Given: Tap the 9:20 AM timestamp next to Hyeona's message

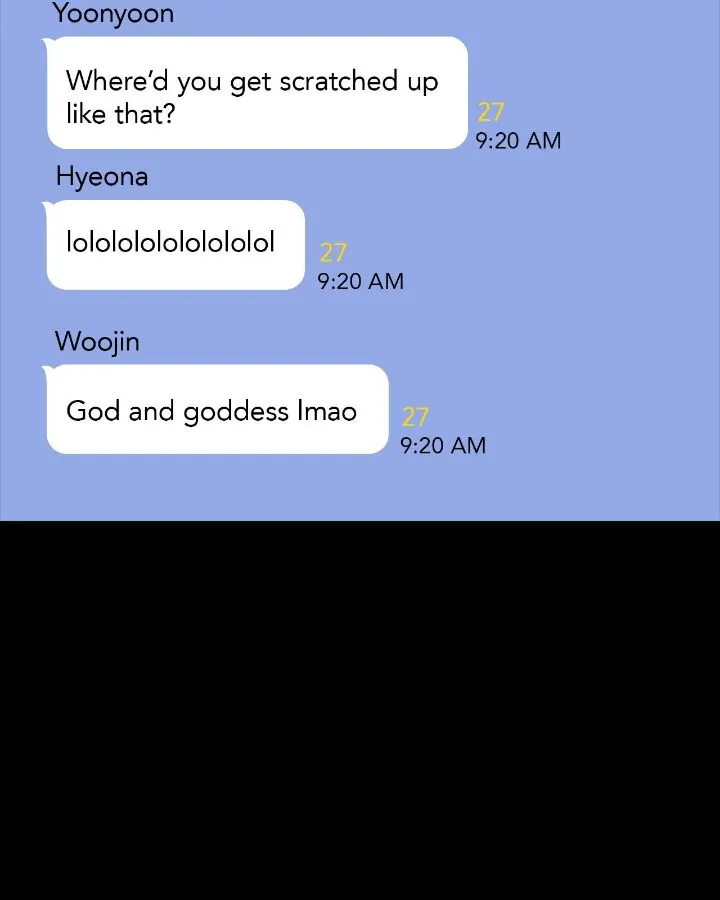Looking at the screenshot, I should 361,281.
